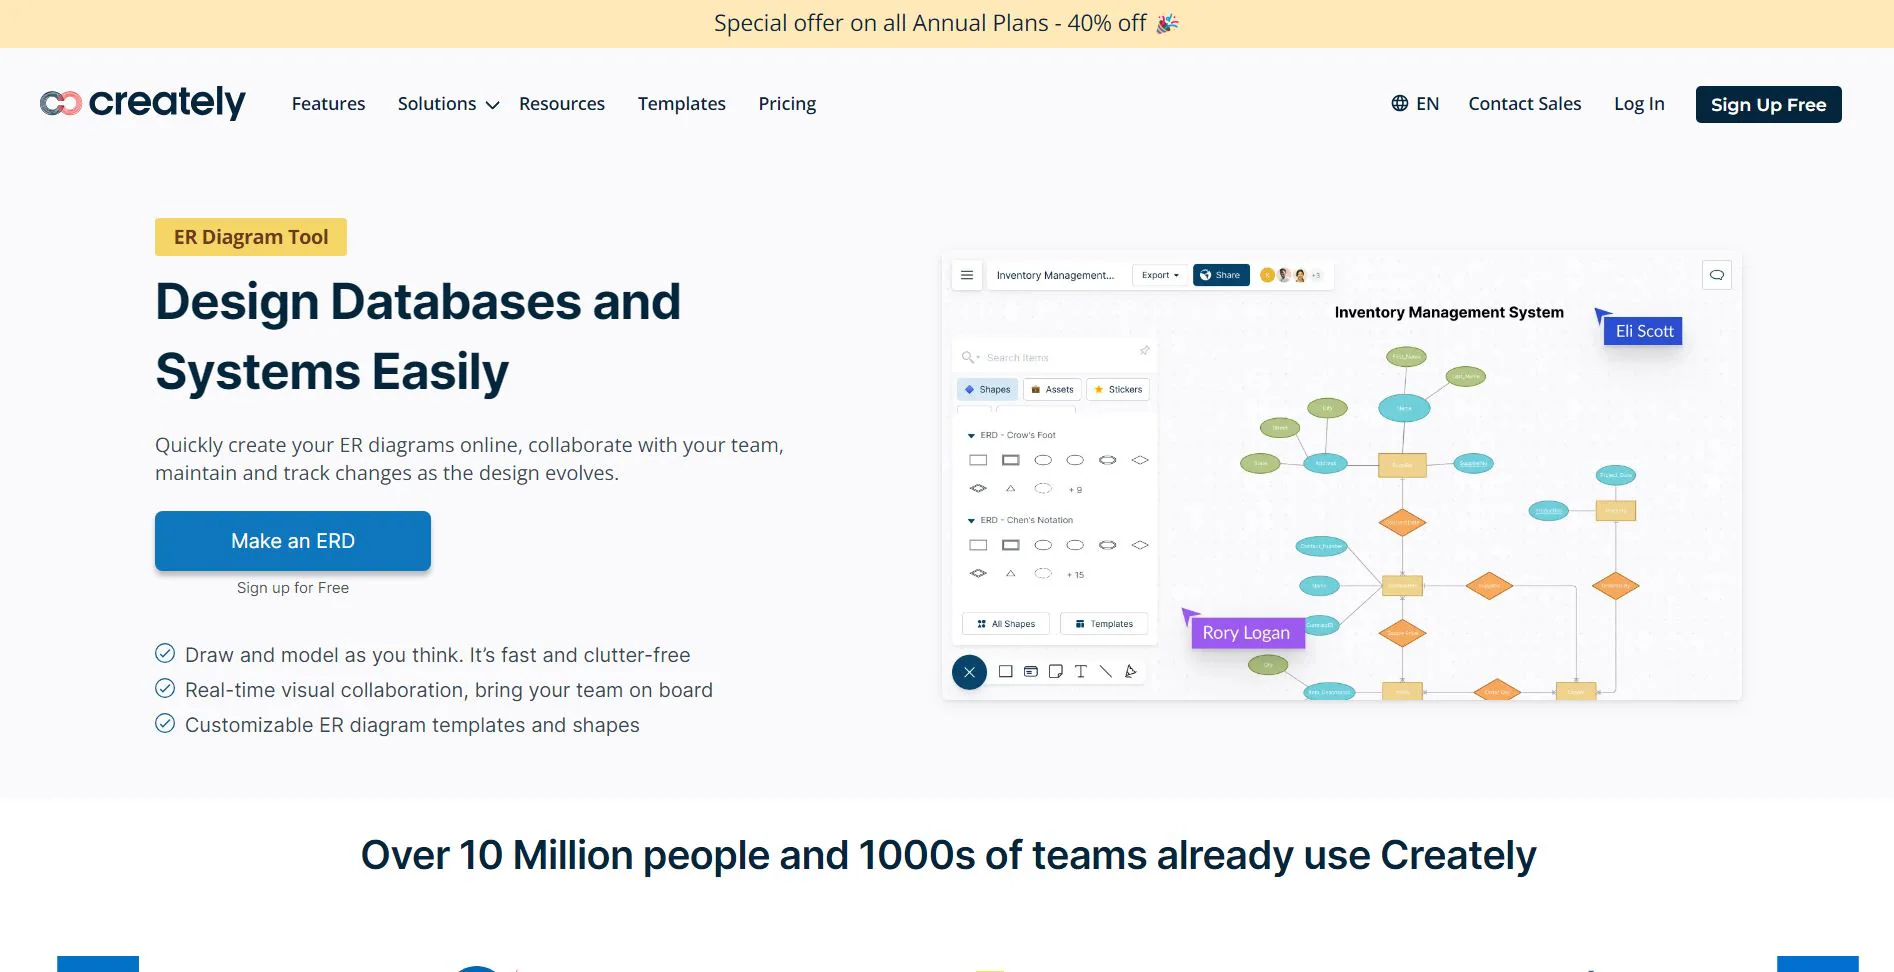Switch to the Shapes tab
The image size is (1894, 972).
click(x=987, y=390)
